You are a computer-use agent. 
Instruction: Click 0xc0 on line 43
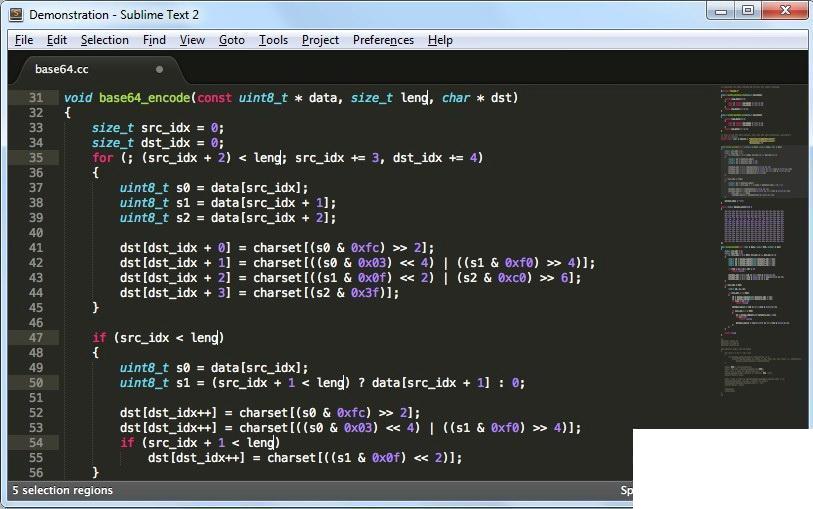click(511, 278)
